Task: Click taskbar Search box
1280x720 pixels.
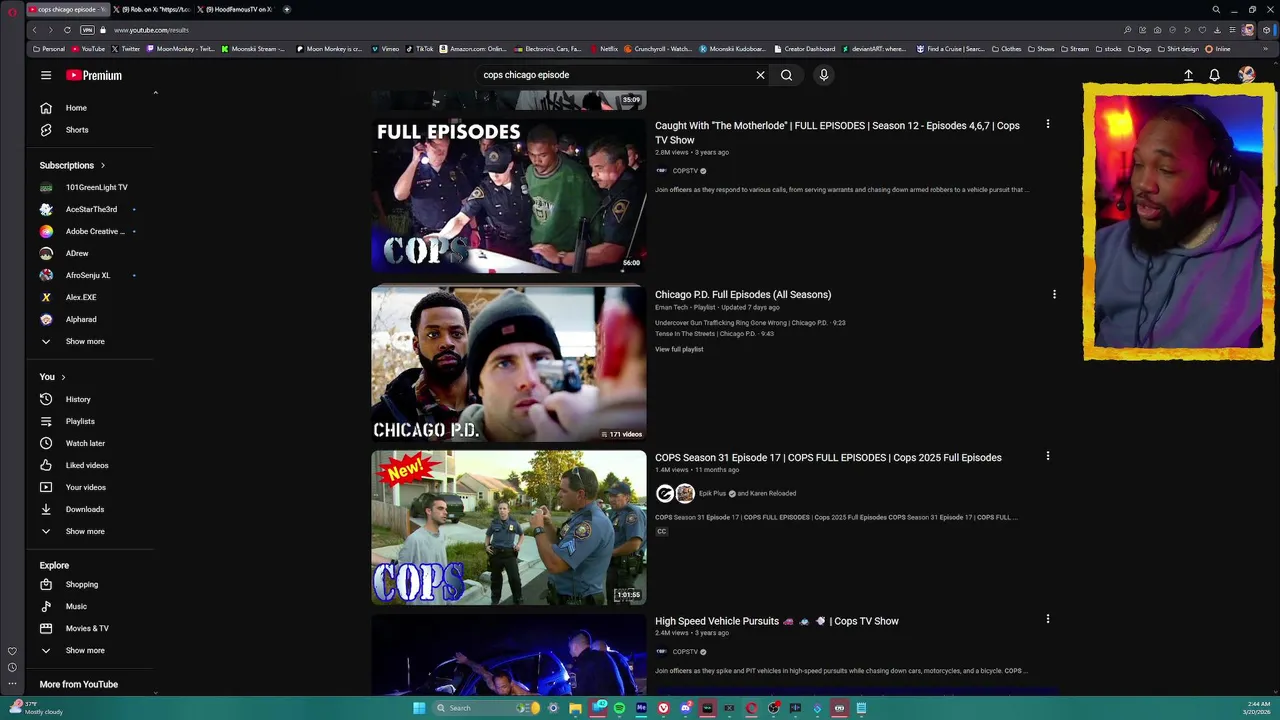Action: tap(485, 708)
